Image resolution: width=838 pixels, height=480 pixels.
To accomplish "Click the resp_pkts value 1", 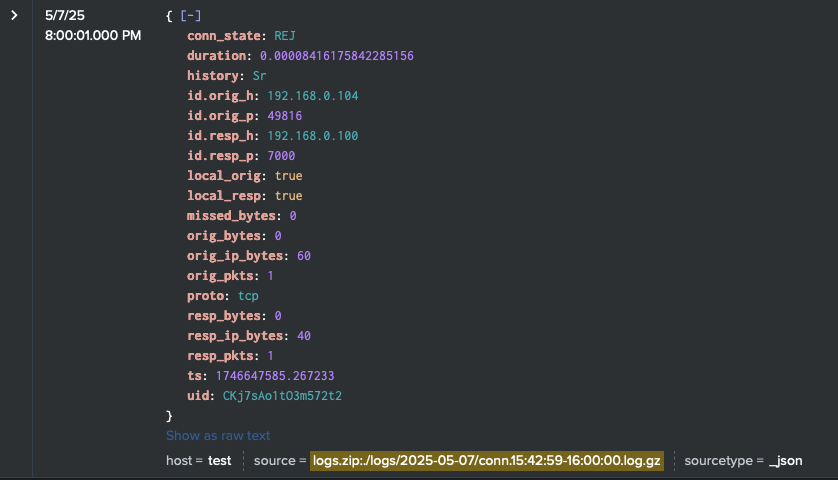I will tap(270, 356).
